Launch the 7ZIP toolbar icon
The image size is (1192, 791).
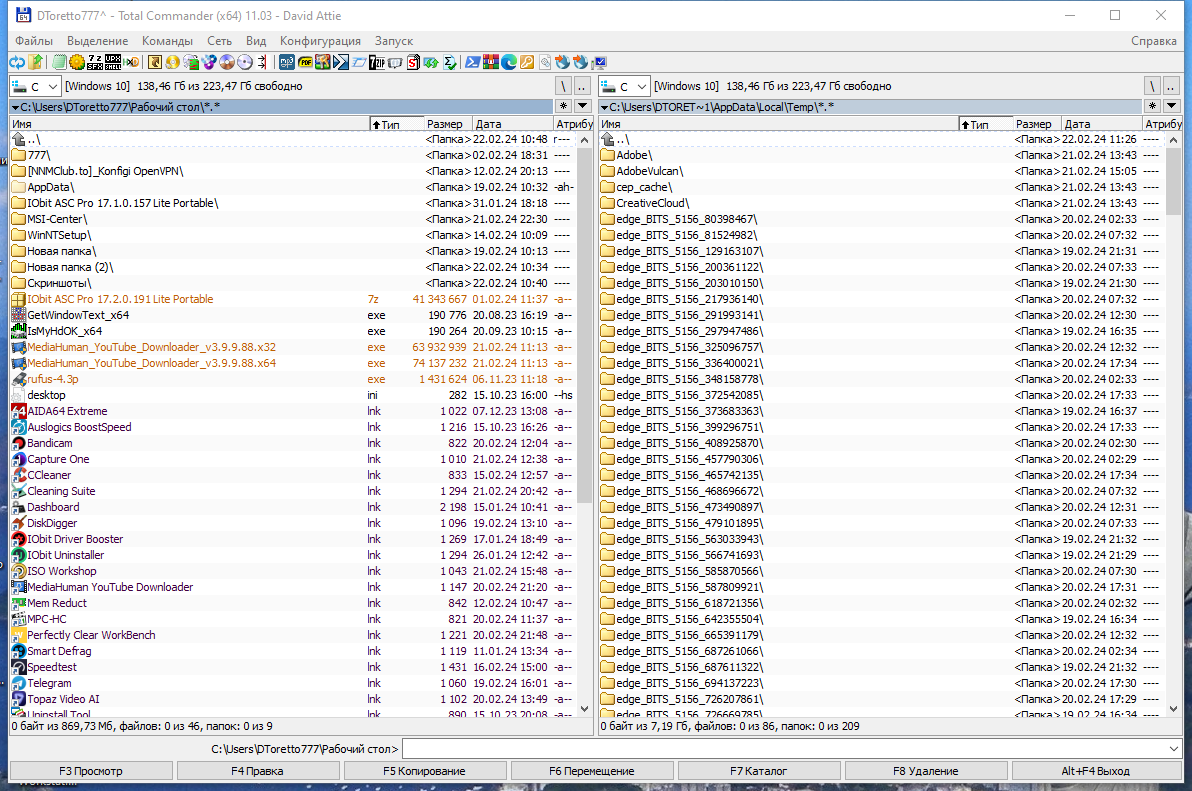(377, 62)
